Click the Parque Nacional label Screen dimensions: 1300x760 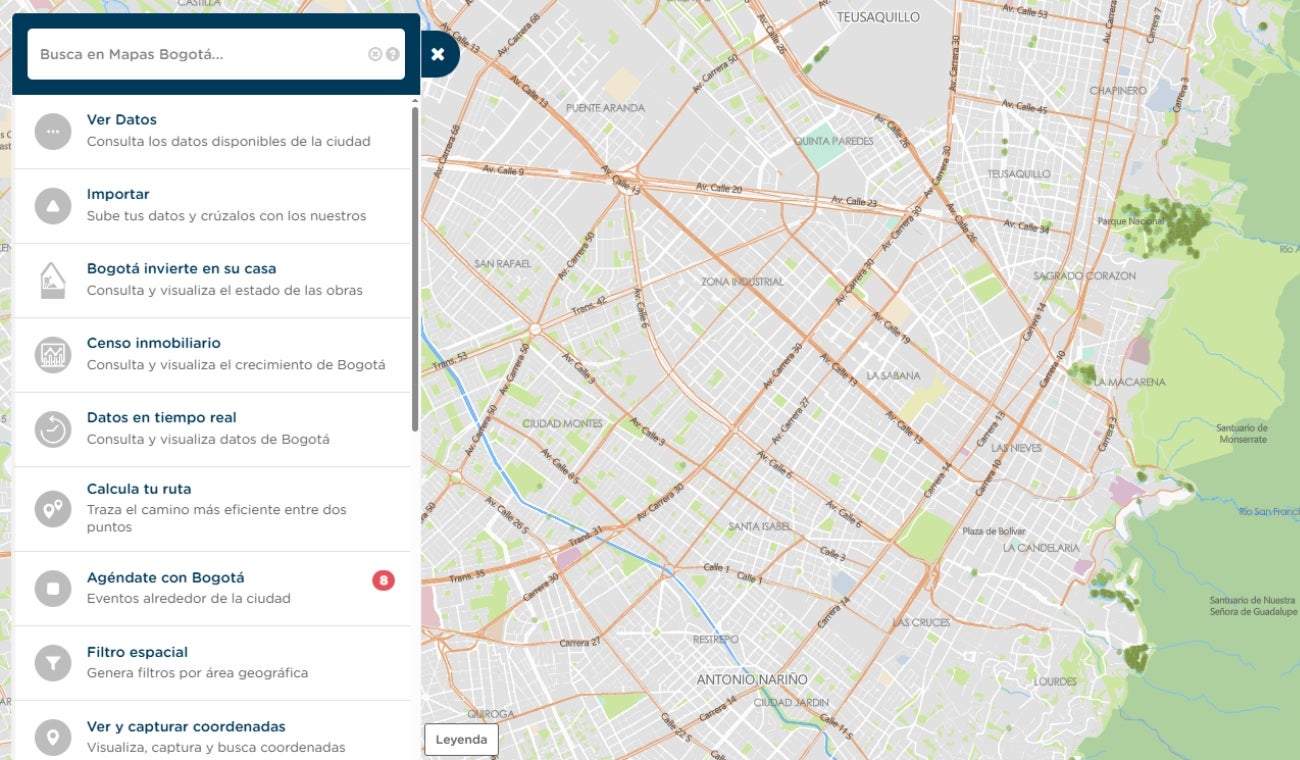point(1131,220)
